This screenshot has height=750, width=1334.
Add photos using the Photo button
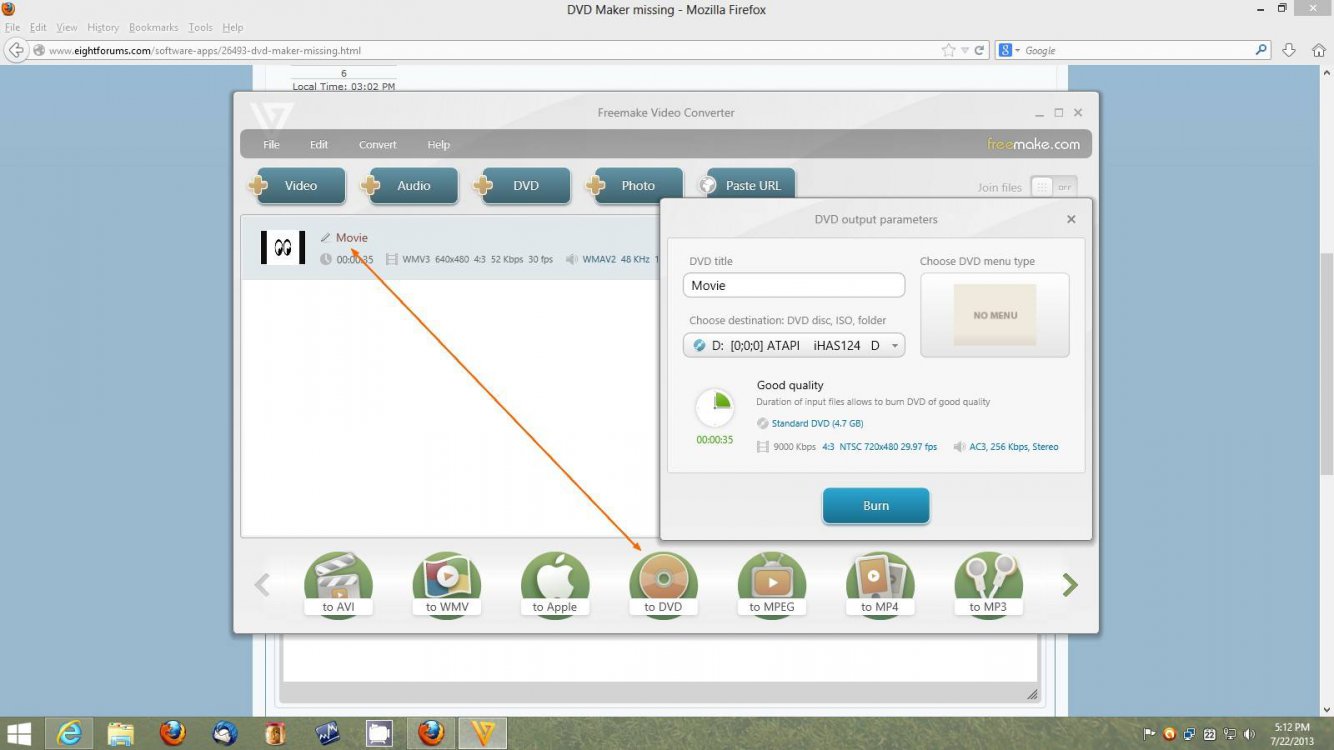[x=635, y=186]
